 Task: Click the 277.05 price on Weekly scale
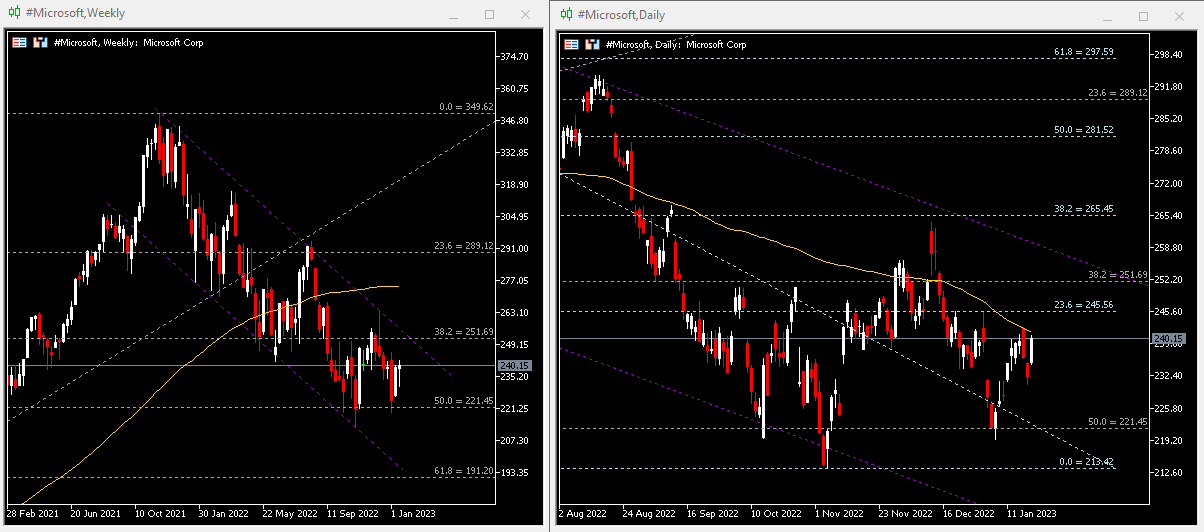click(x=514, y=281)
